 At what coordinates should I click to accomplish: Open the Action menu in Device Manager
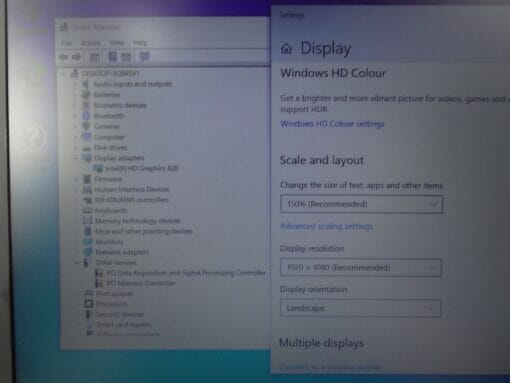click(90, 43)
